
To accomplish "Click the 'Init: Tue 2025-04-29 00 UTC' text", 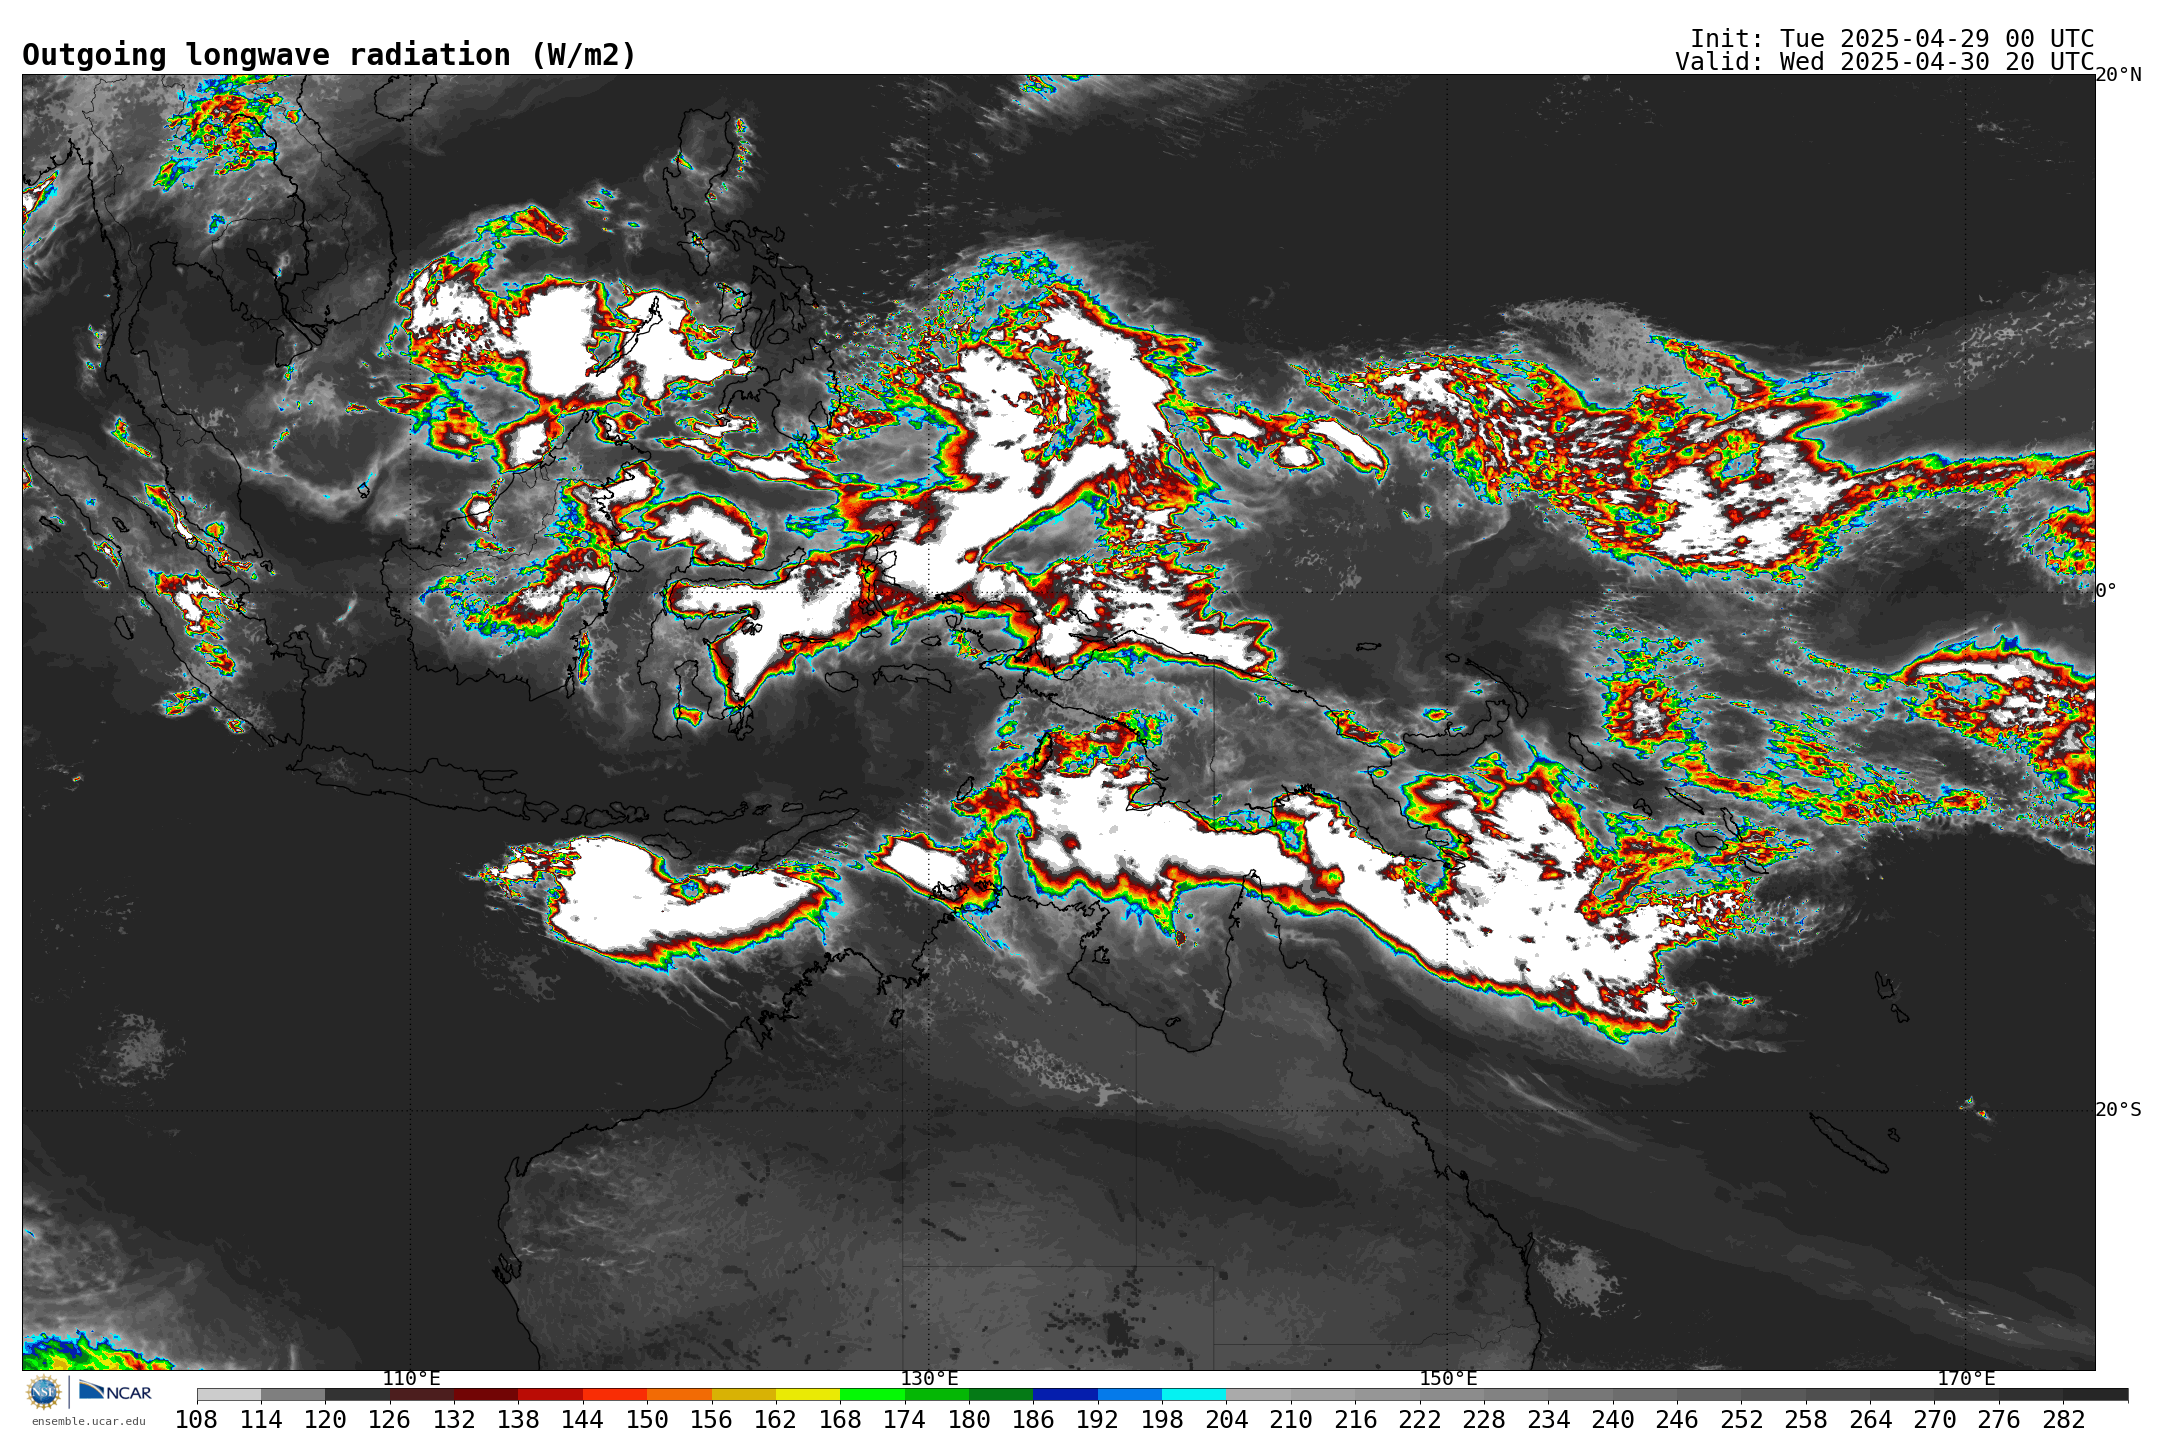I will [1892, 39].
